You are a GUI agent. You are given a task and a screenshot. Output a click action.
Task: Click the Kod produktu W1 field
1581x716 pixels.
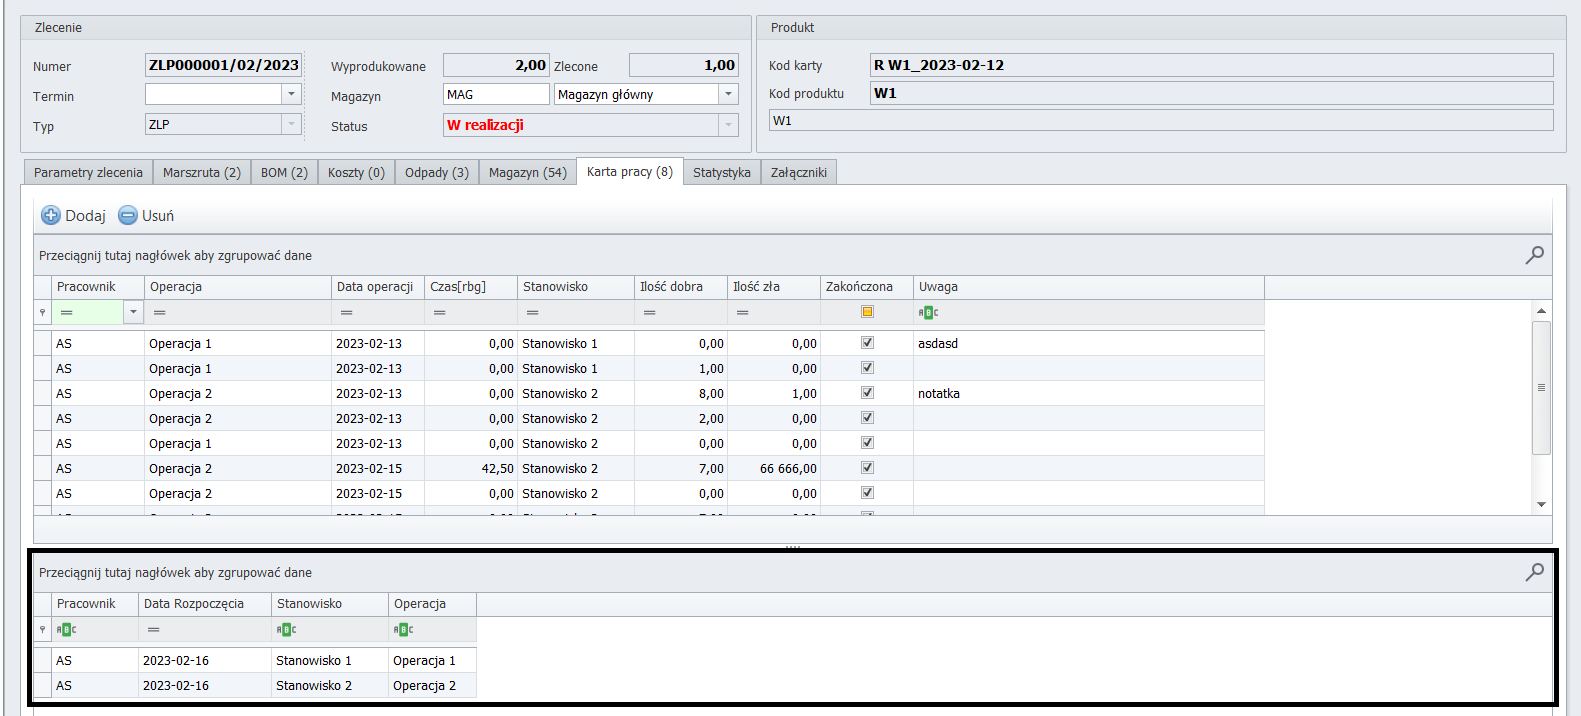click(x=1211, y=93)
